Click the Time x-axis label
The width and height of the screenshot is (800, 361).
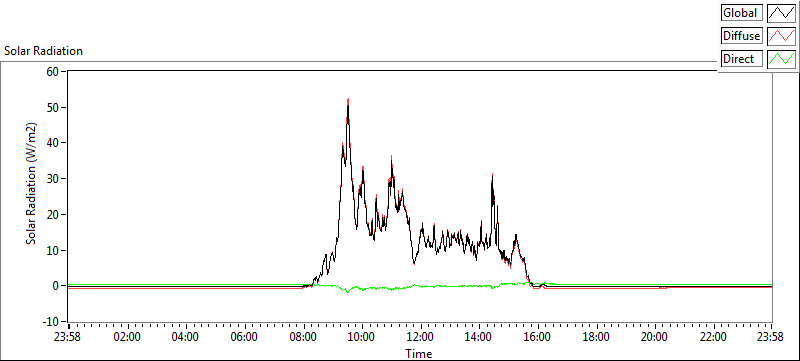[419, 353]
